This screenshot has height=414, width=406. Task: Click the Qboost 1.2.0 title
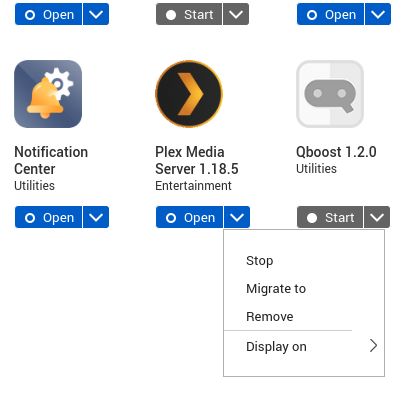tap(336, 152)
